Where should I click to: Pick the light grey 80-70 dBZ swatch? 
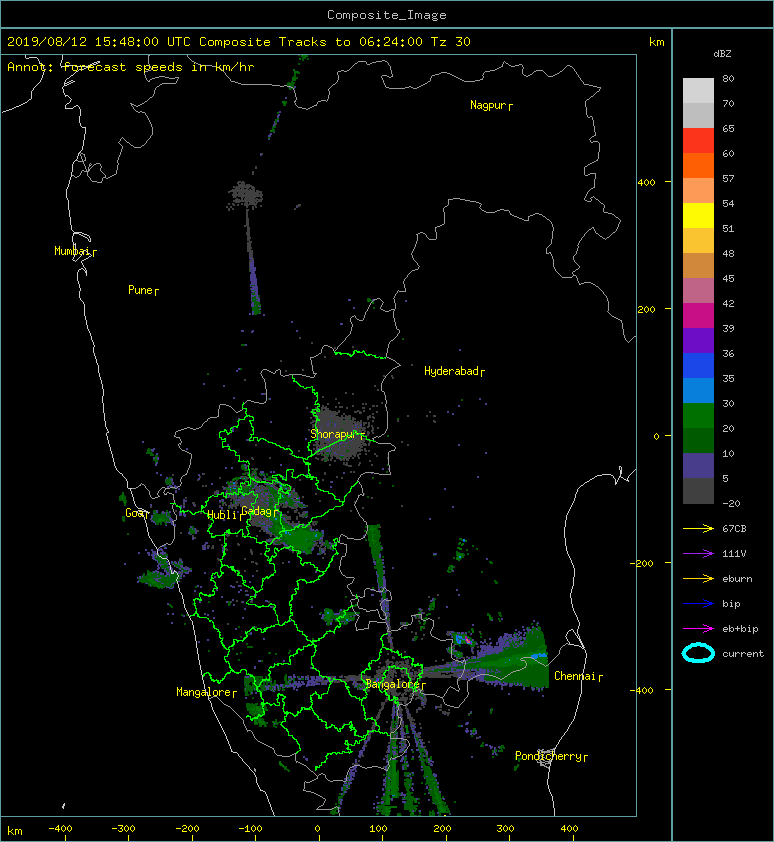pos(698,91)
